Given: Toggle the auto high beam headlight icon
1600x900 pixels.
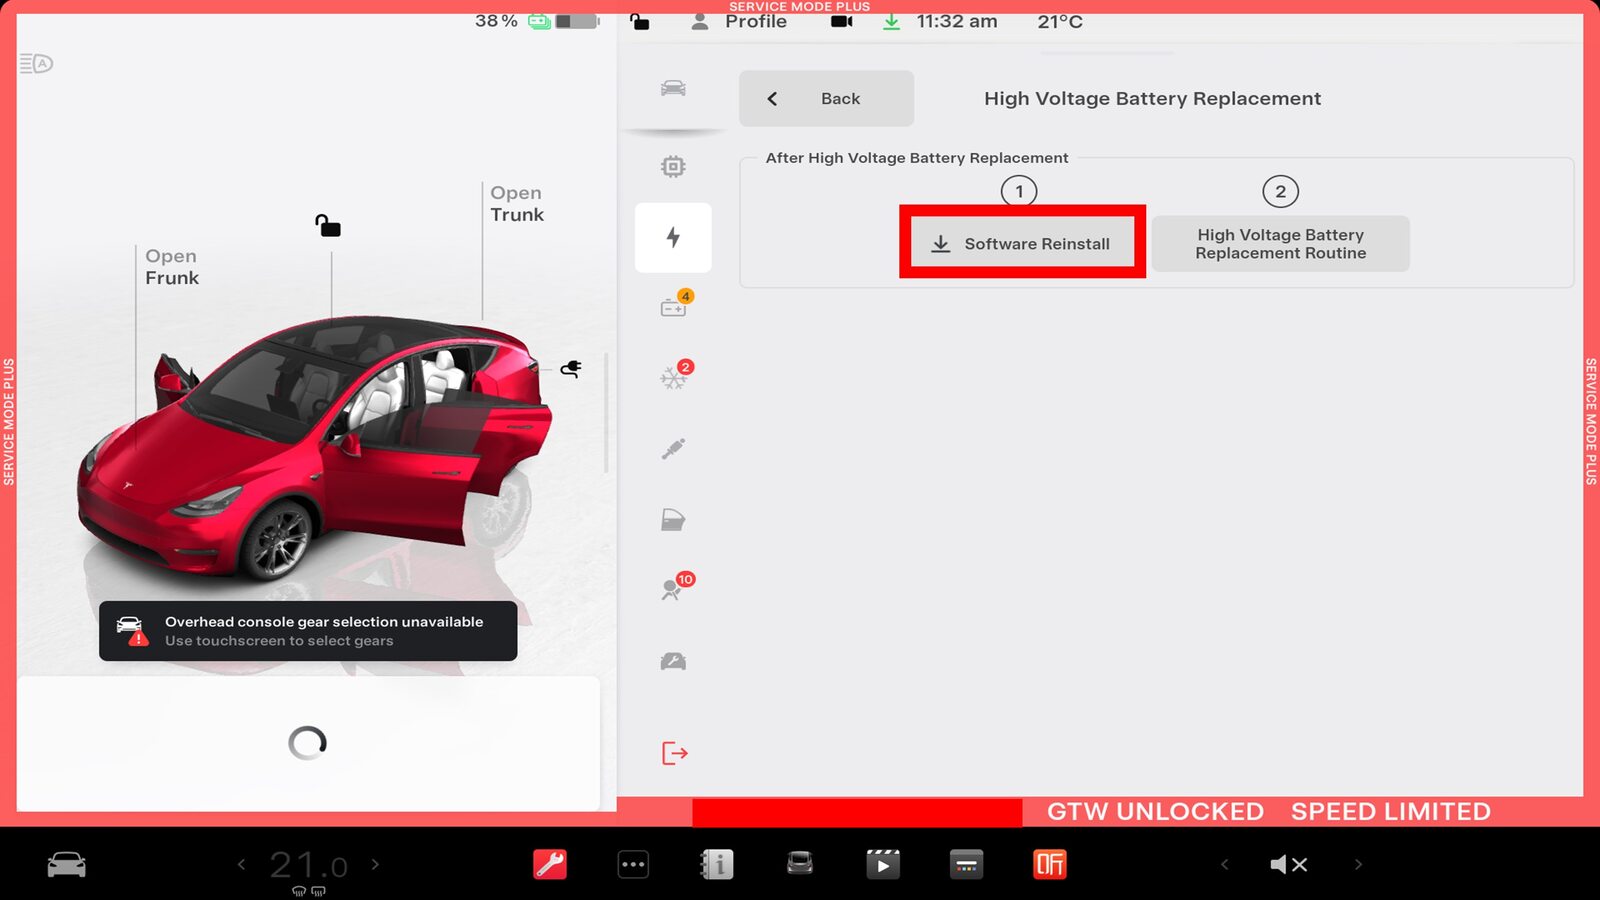Looking at the screenshot, I should (x=36, y=64).
